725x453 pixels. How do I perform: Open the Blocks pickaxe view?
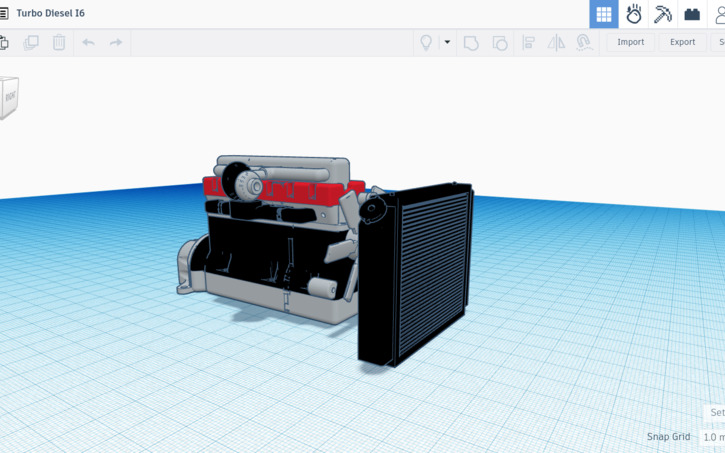coord(663,14)
